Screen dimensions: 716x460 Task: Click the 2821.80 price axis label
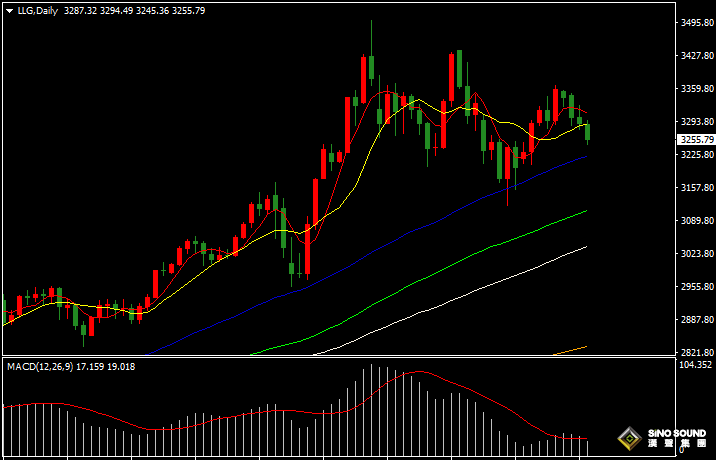[x=694, y=353]
